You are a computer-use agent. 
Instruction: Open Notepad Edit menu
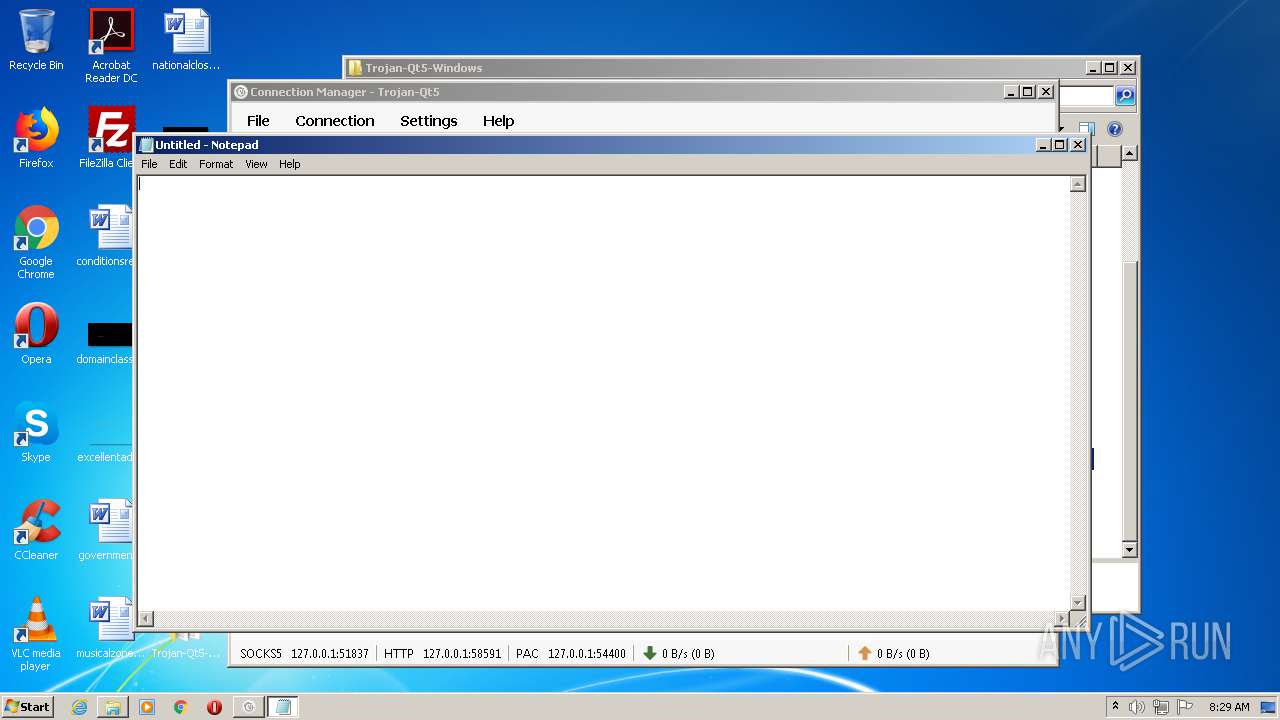(178, 164)
